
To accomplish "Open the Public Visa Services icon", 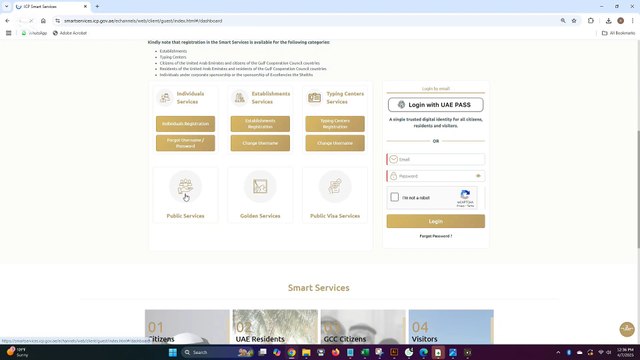I will point(335,187).
